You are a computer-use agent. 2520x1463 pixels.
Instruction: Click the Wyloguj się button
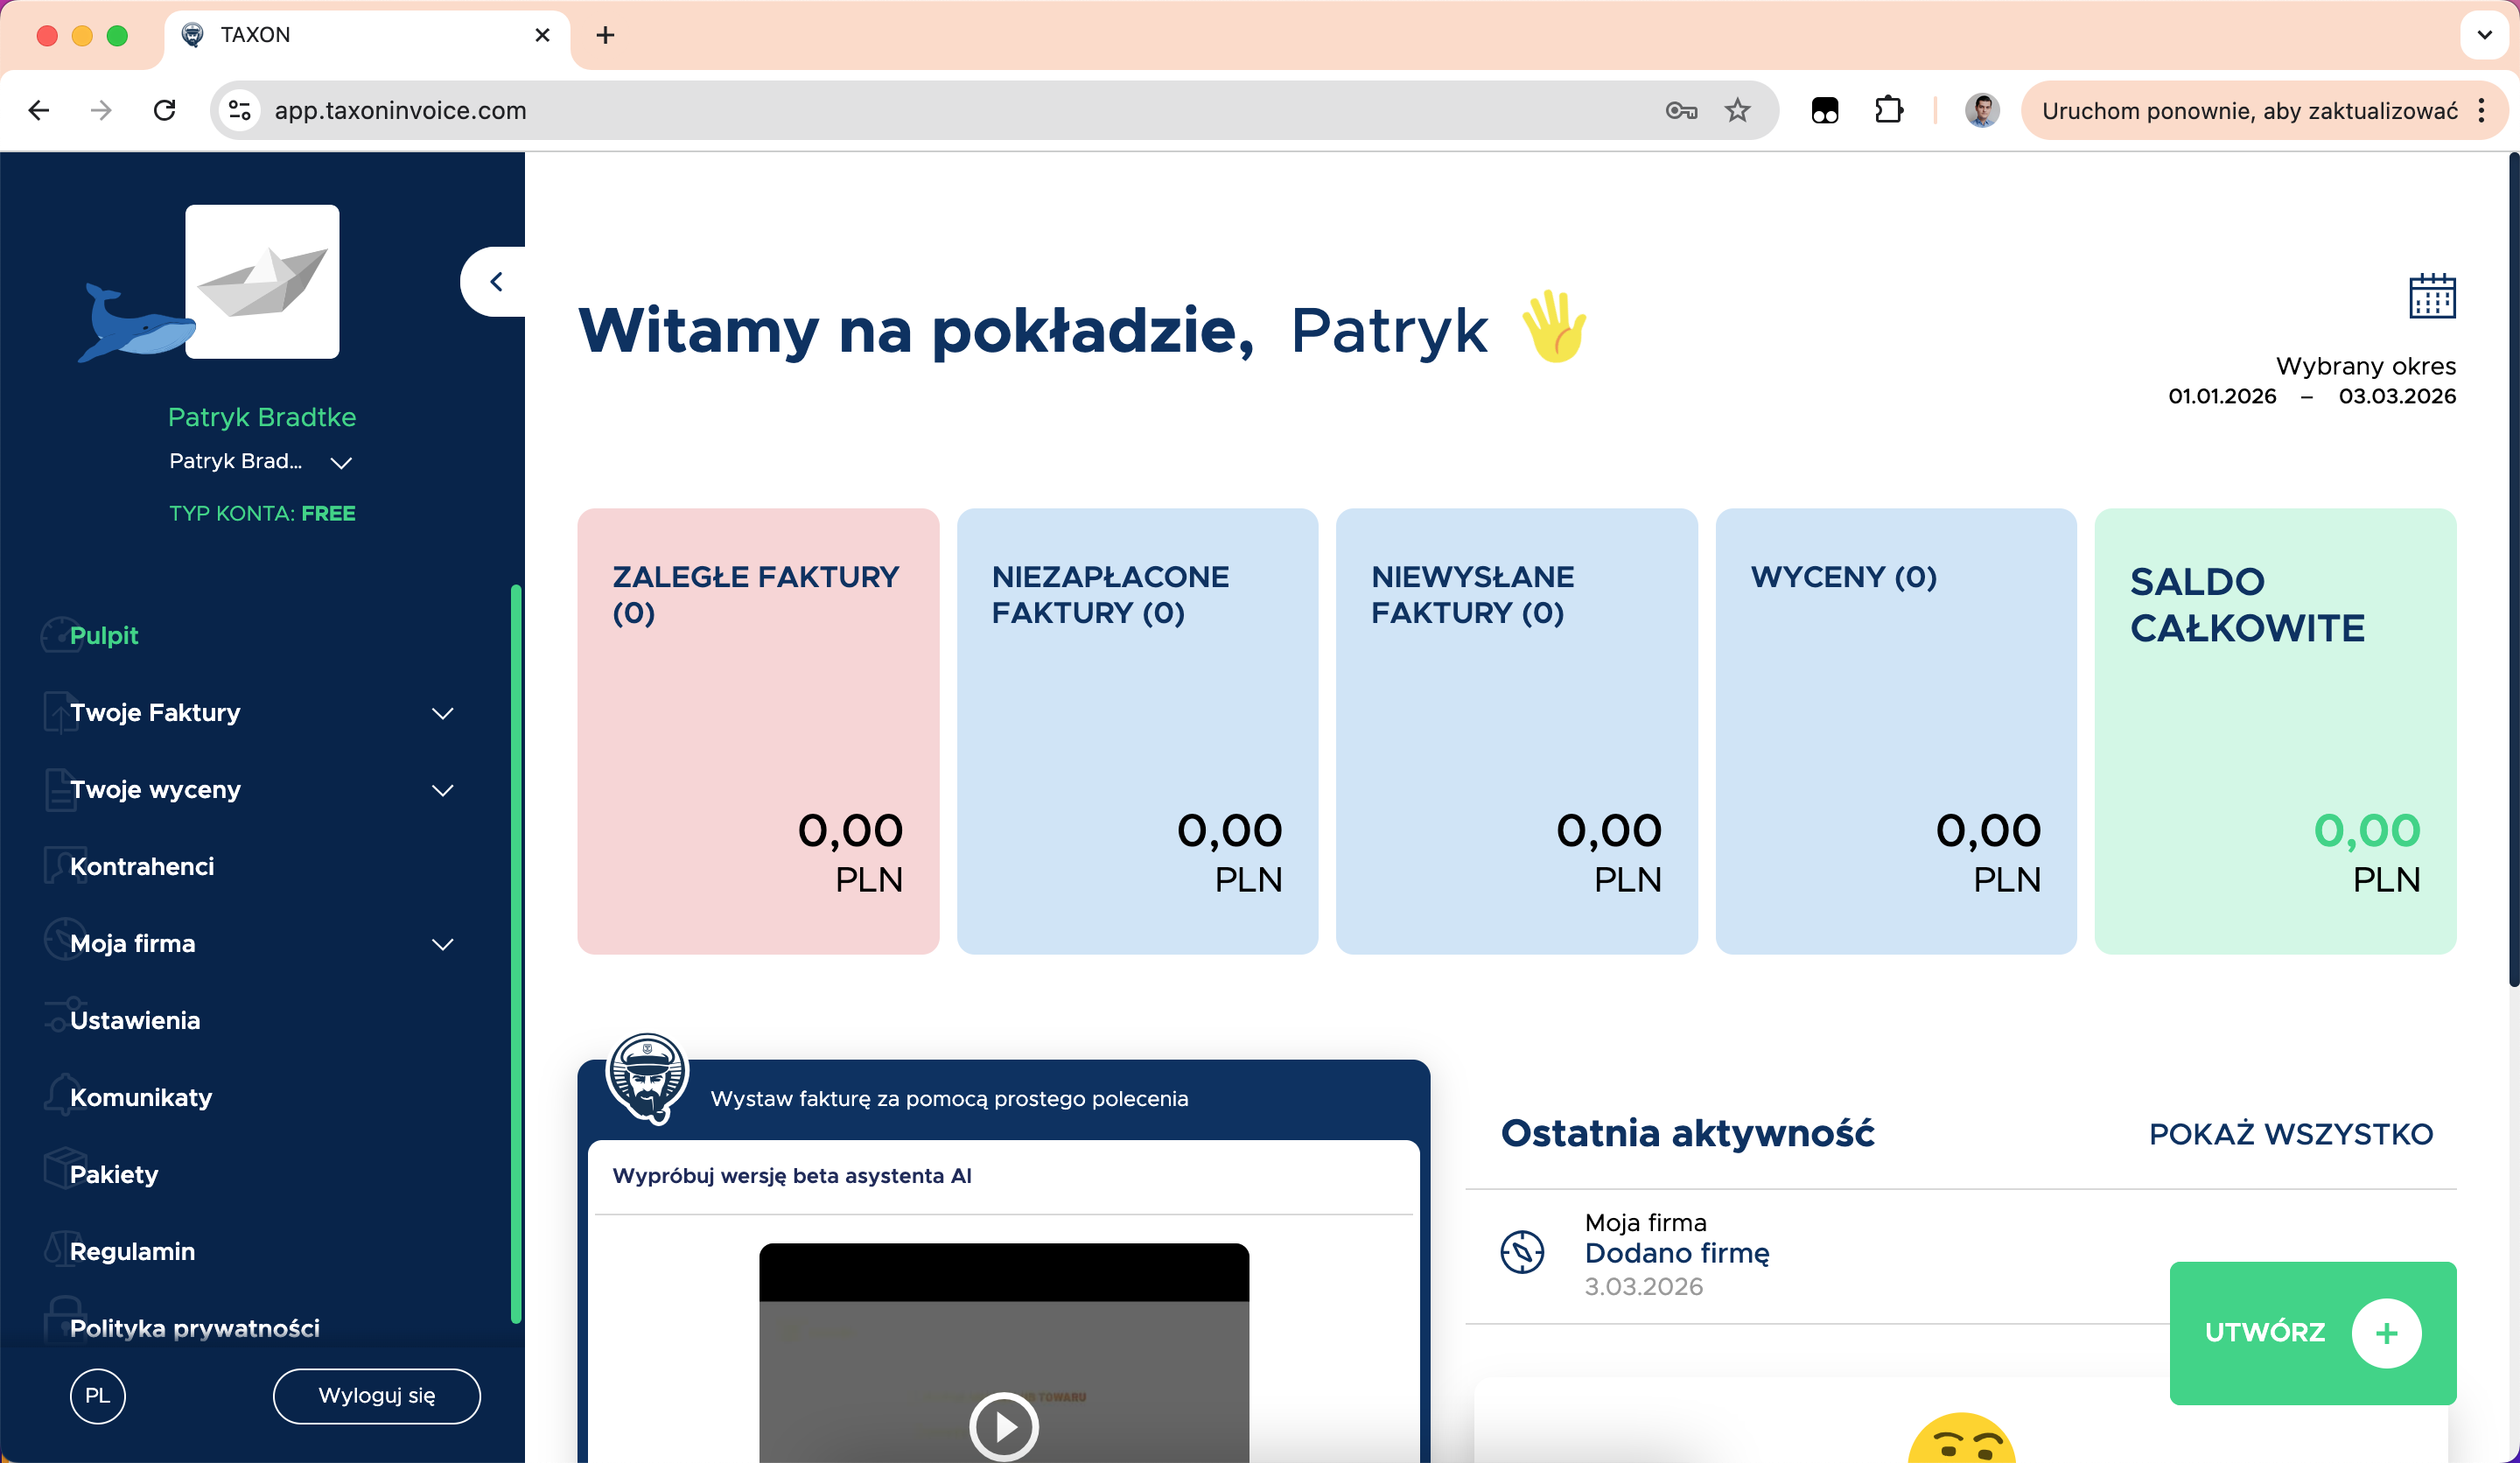click(x=377, y=1395)
